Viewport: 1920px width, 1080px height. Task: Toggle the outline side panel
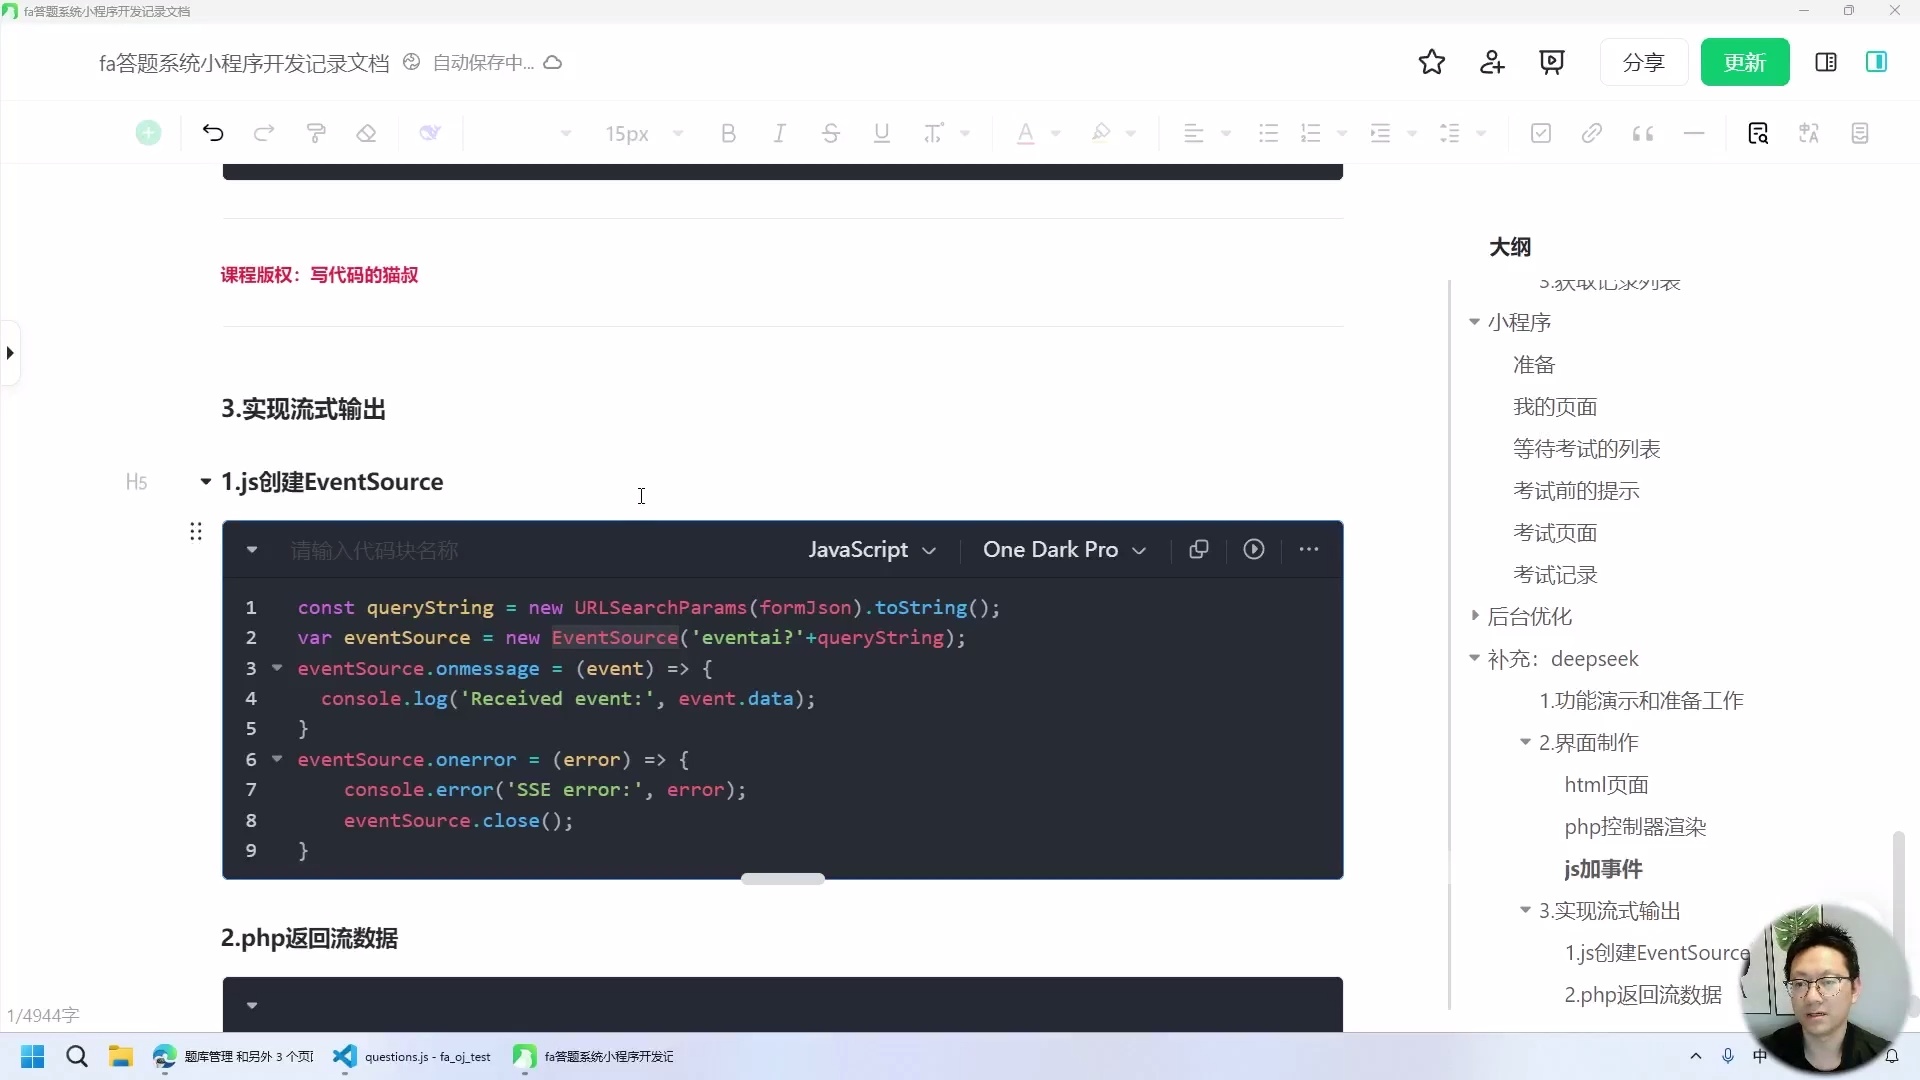coord(1876,62)
